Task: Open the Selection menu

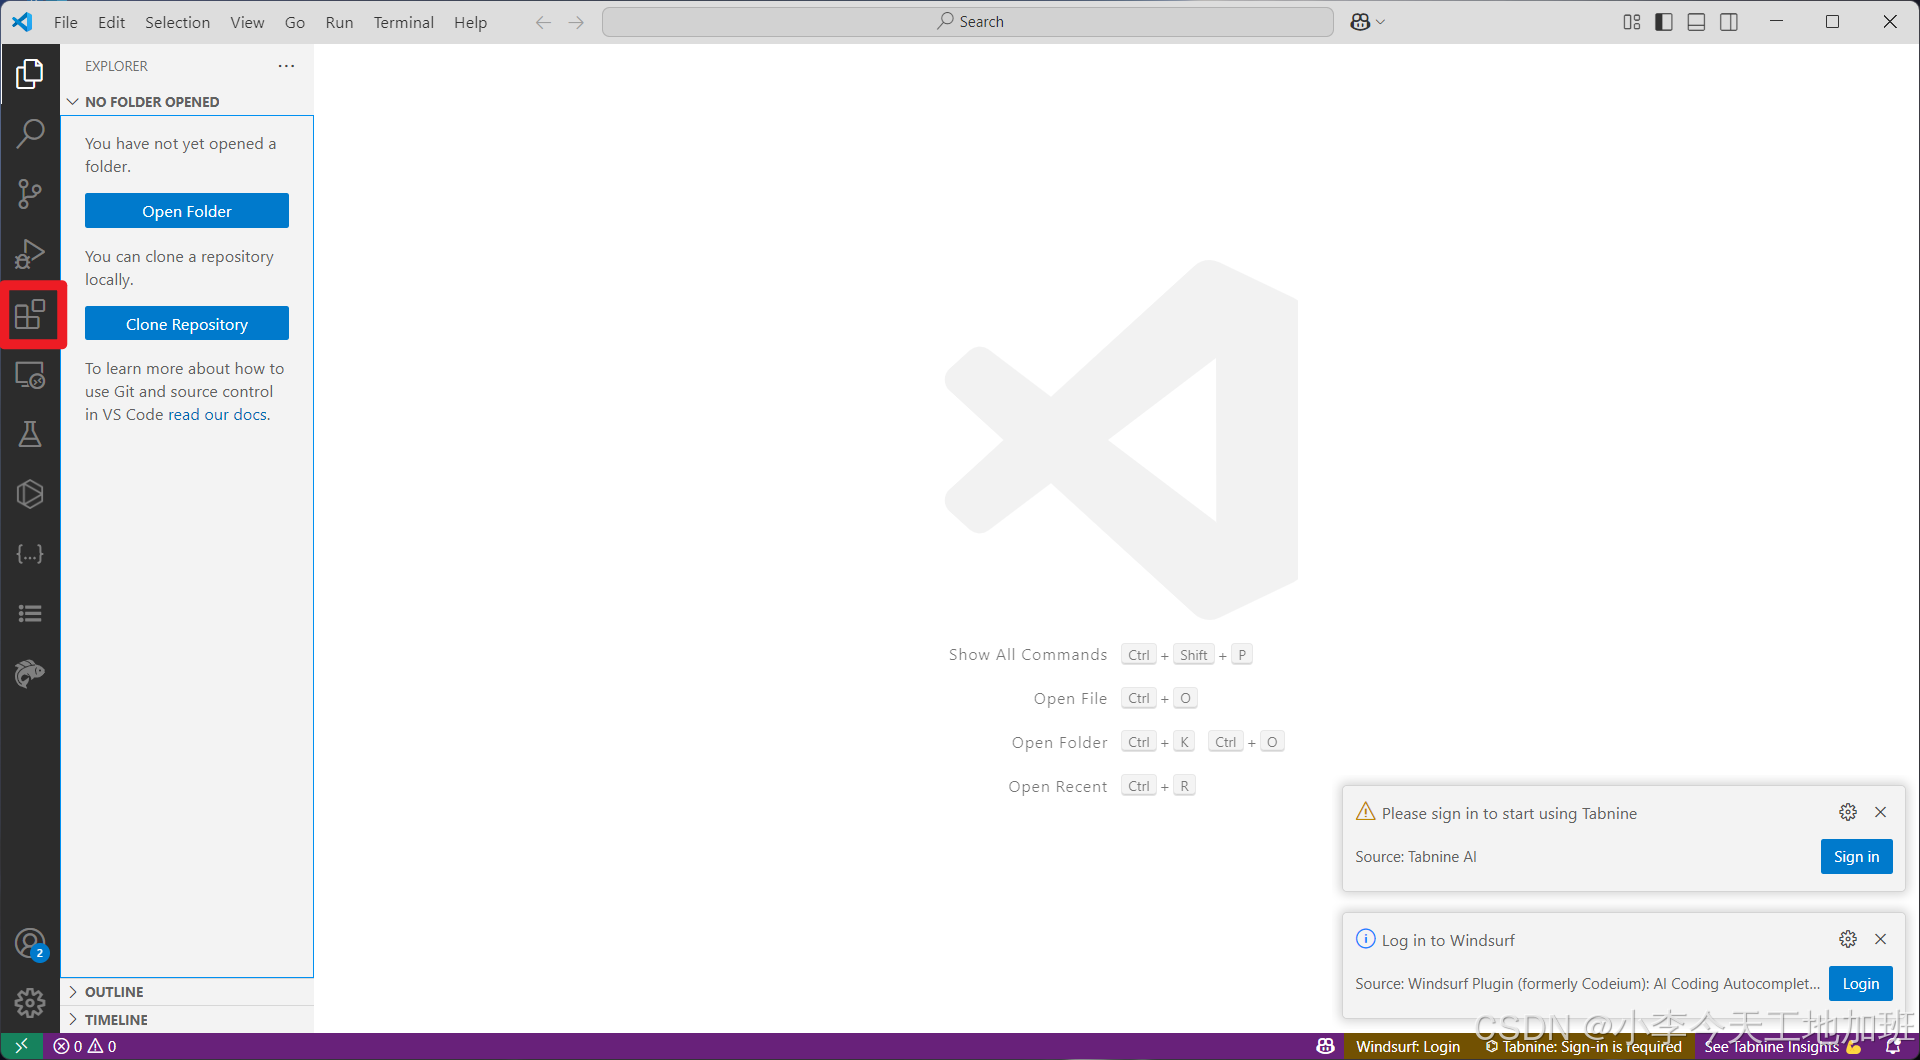Action: click(177, 22)
